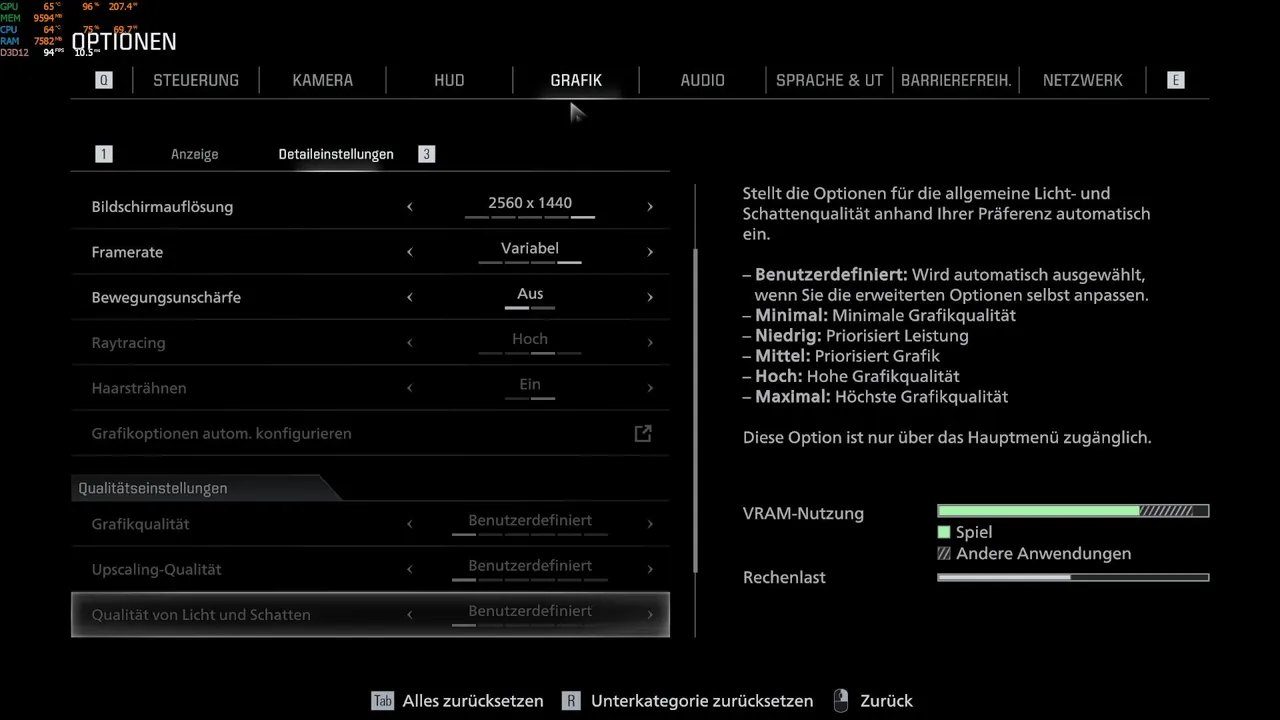Click right arrow of Raytracing

pos(650,343)
